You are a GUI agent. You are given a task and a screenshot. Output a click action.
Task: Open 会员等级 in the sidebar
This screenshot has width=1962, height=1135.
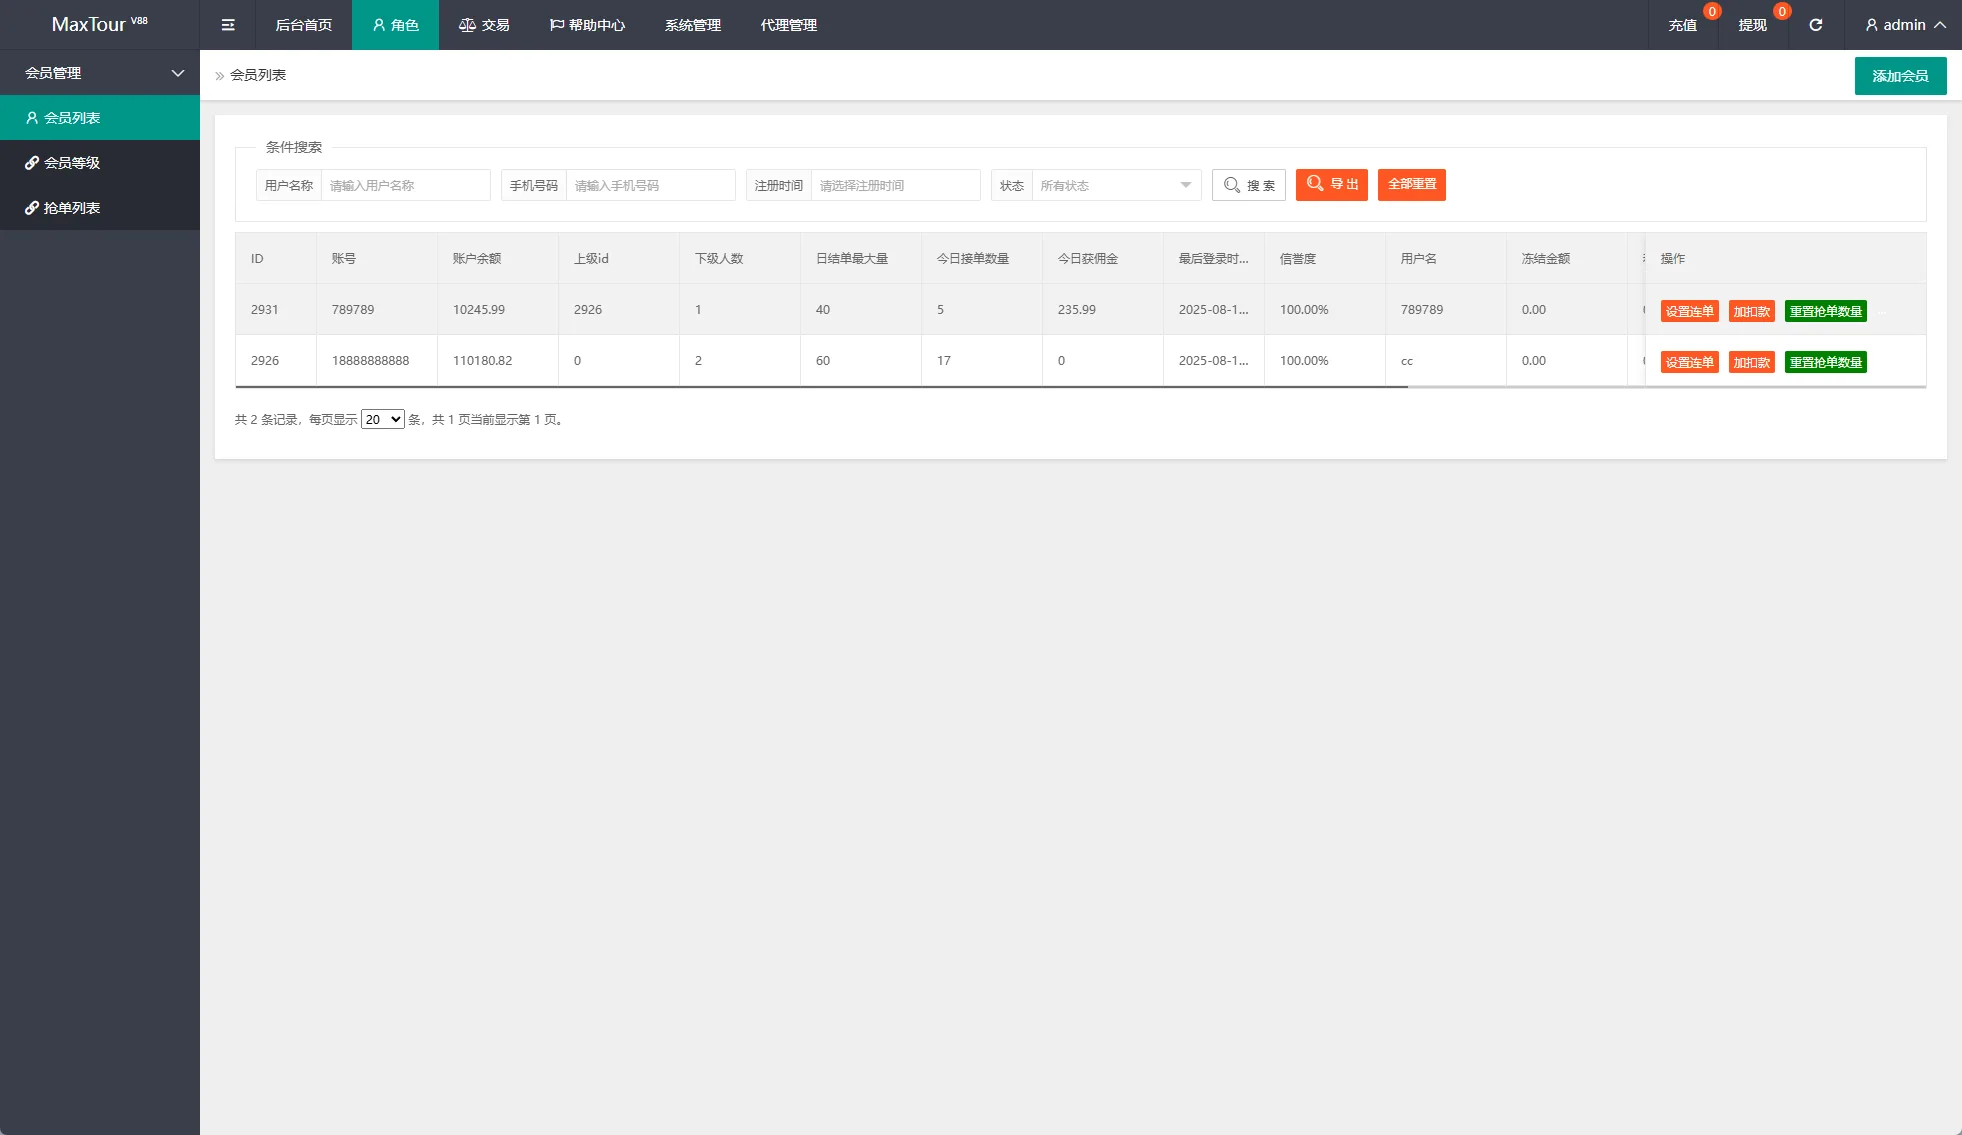tap(72, 163)
